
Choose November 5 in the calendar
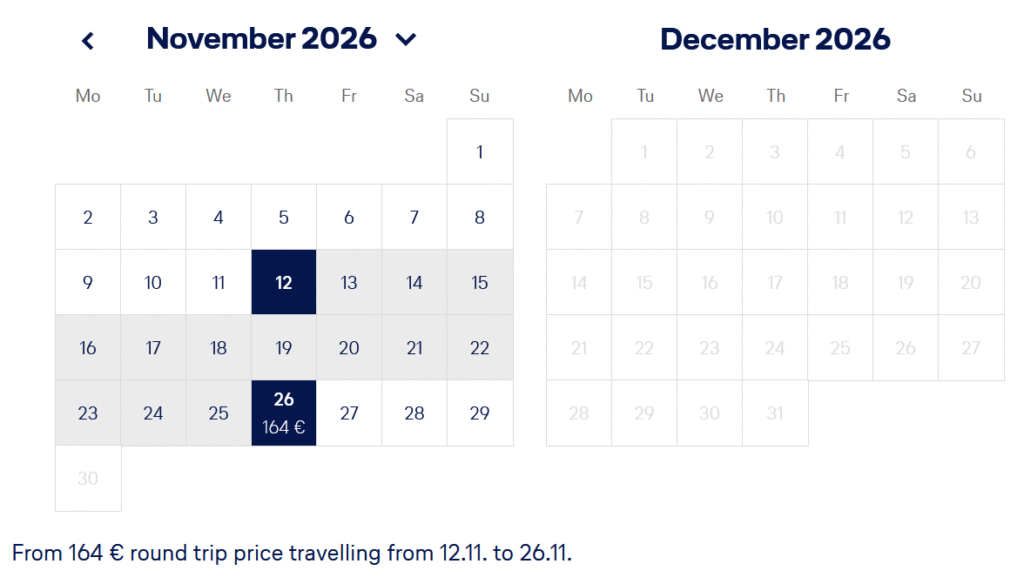284,217
